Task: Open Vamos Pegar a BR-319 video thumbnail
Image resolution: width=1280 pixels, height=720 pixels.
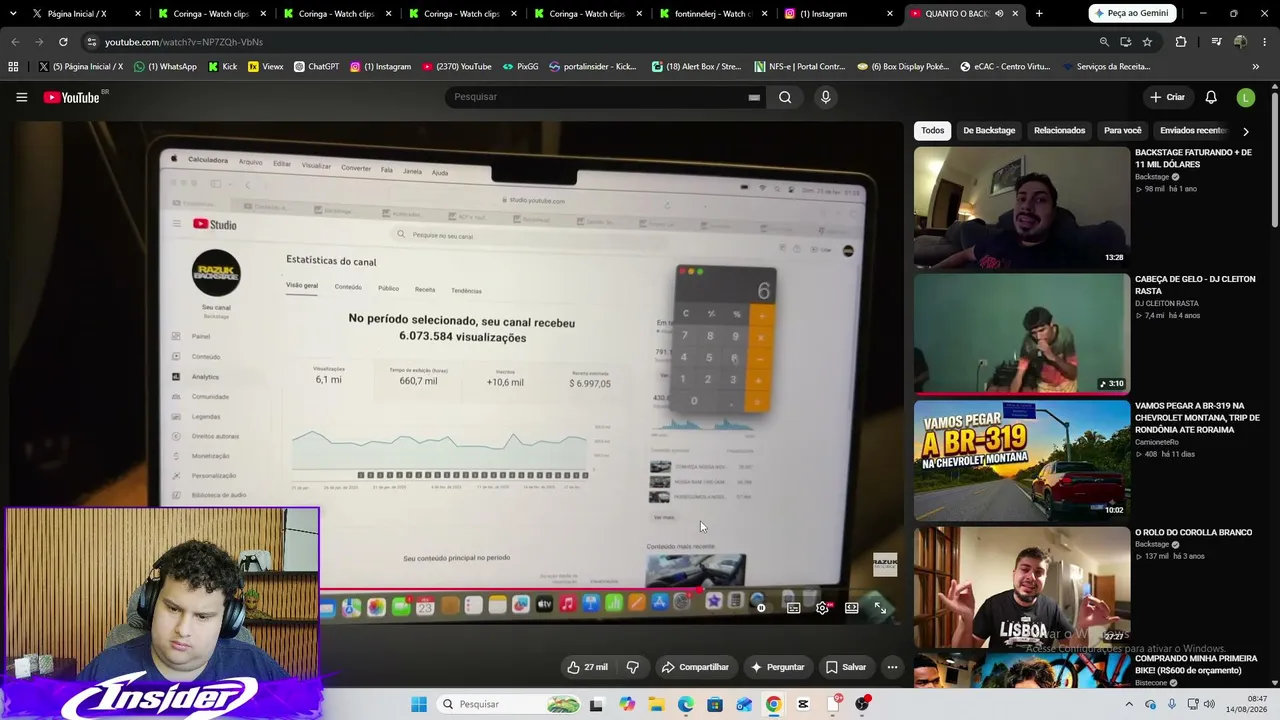Action: pyautogui.click(x=1022, y=461)
